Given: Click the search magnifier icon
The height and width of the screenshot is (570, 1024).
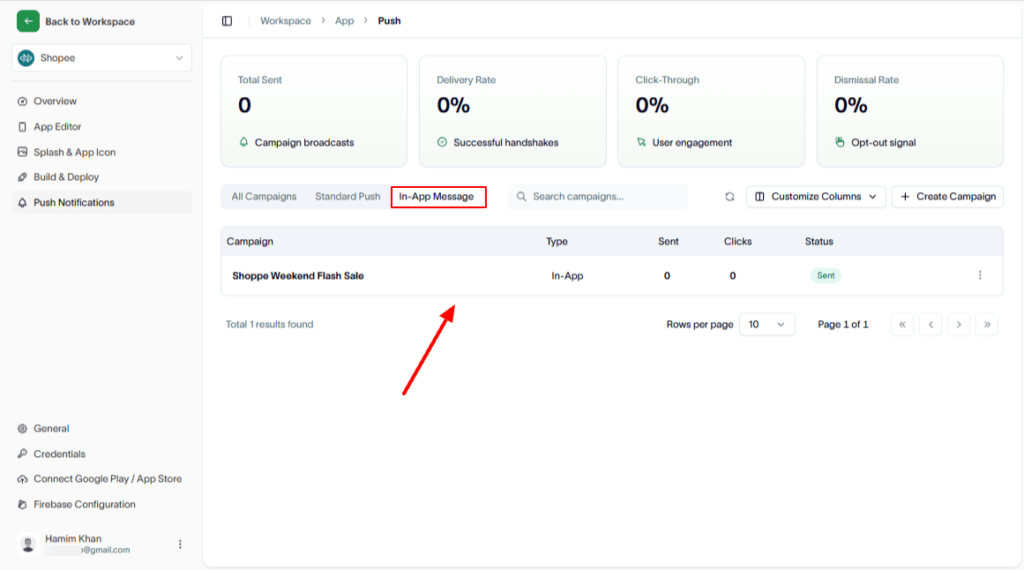Looking at the screenshot, I should coord(521,197).
